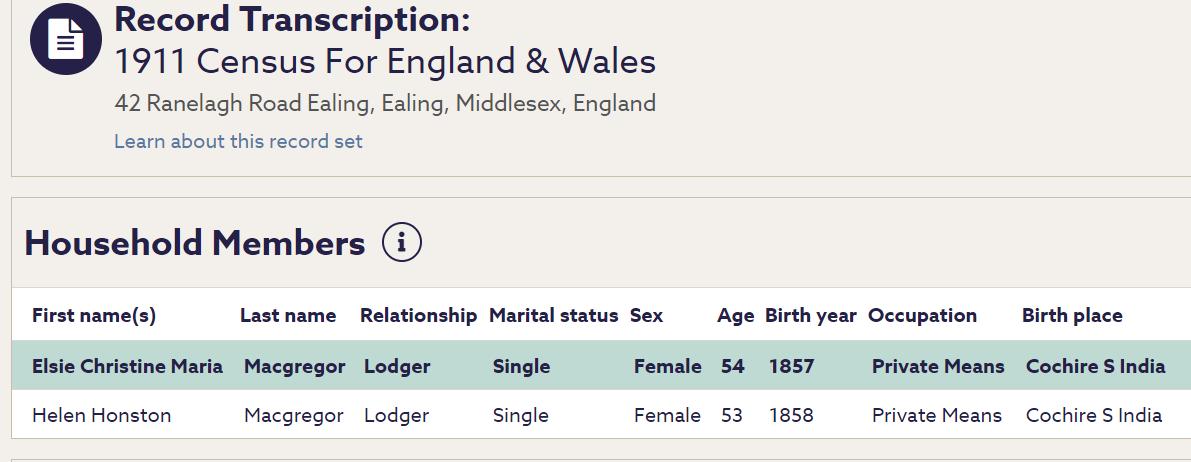The height and width of the screenshot is (462, 1191).
Task: Click the Birth place column header
Action: [x=1072, y=316]
